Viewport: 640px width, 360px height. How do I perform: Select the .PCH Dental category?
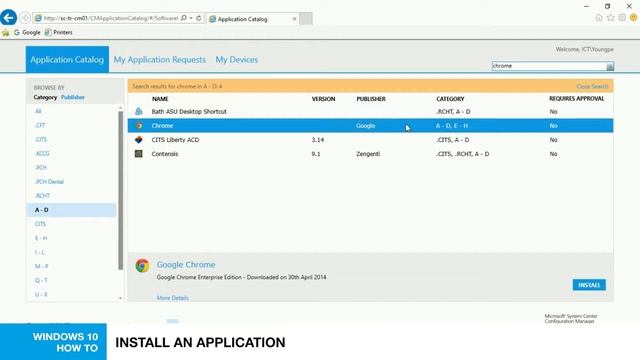[49, 182]
